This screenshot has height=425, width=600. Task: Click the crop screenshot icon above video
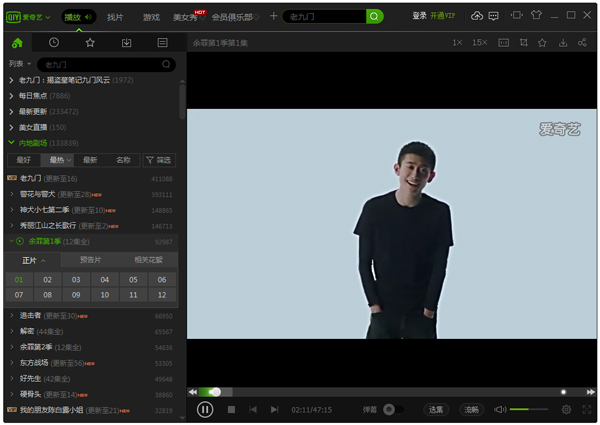tap(523, 42)
